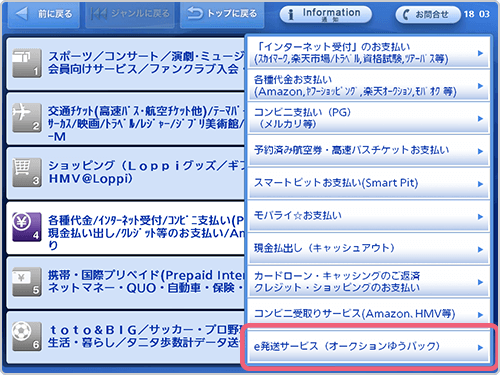The height and width of the screenshot is (375, 500).
Task: Click the grayed ジャンルに戻る button
Action: [x=130, y=14]
